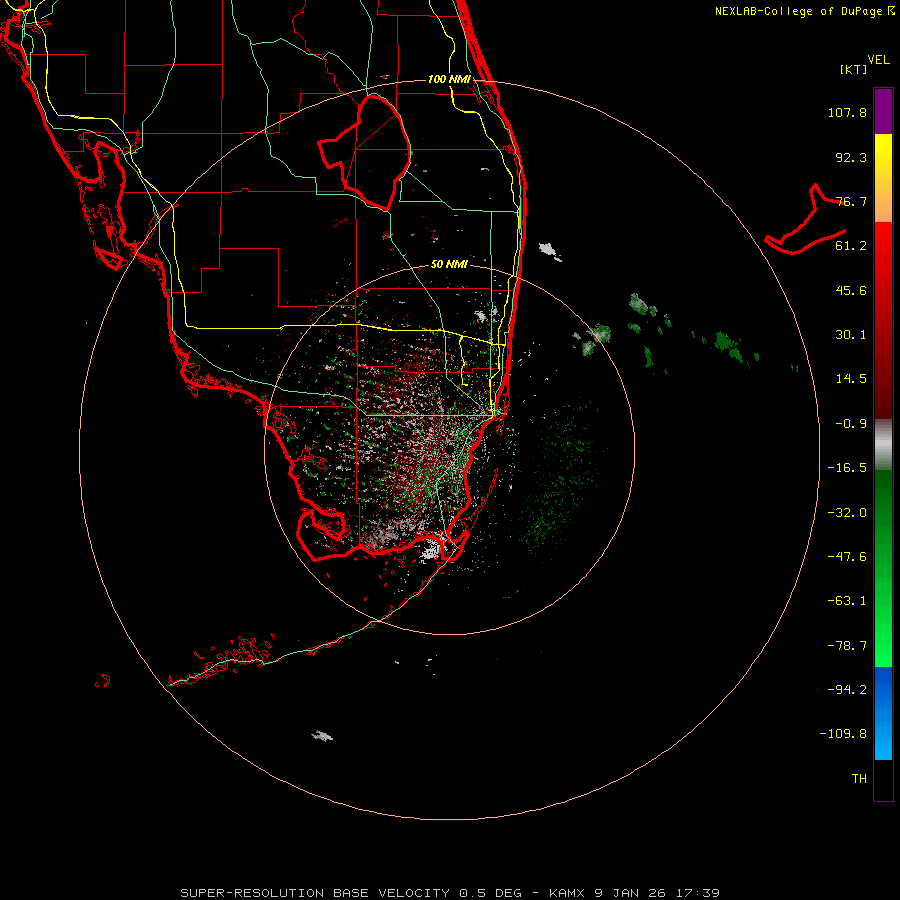Image resolution: width=900 pixels, height=900 pixels.
Task: Select the -0.9 legend value
Action: pos(851,424)
